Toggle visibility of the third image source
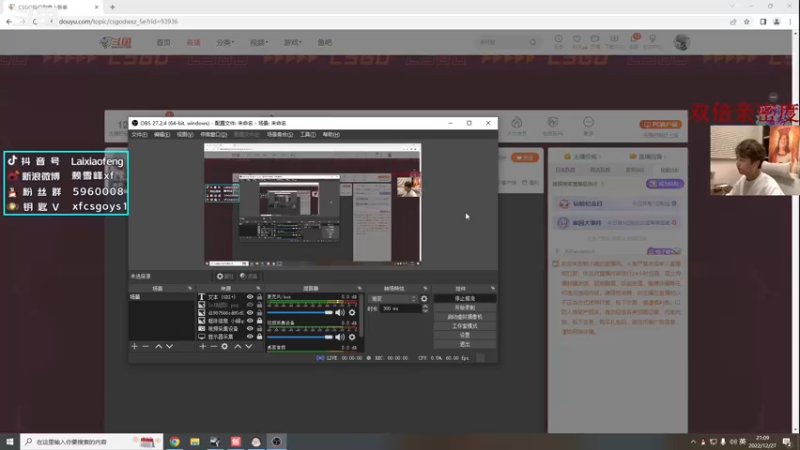This screenshot has width=800, height=450. [250, 313]
